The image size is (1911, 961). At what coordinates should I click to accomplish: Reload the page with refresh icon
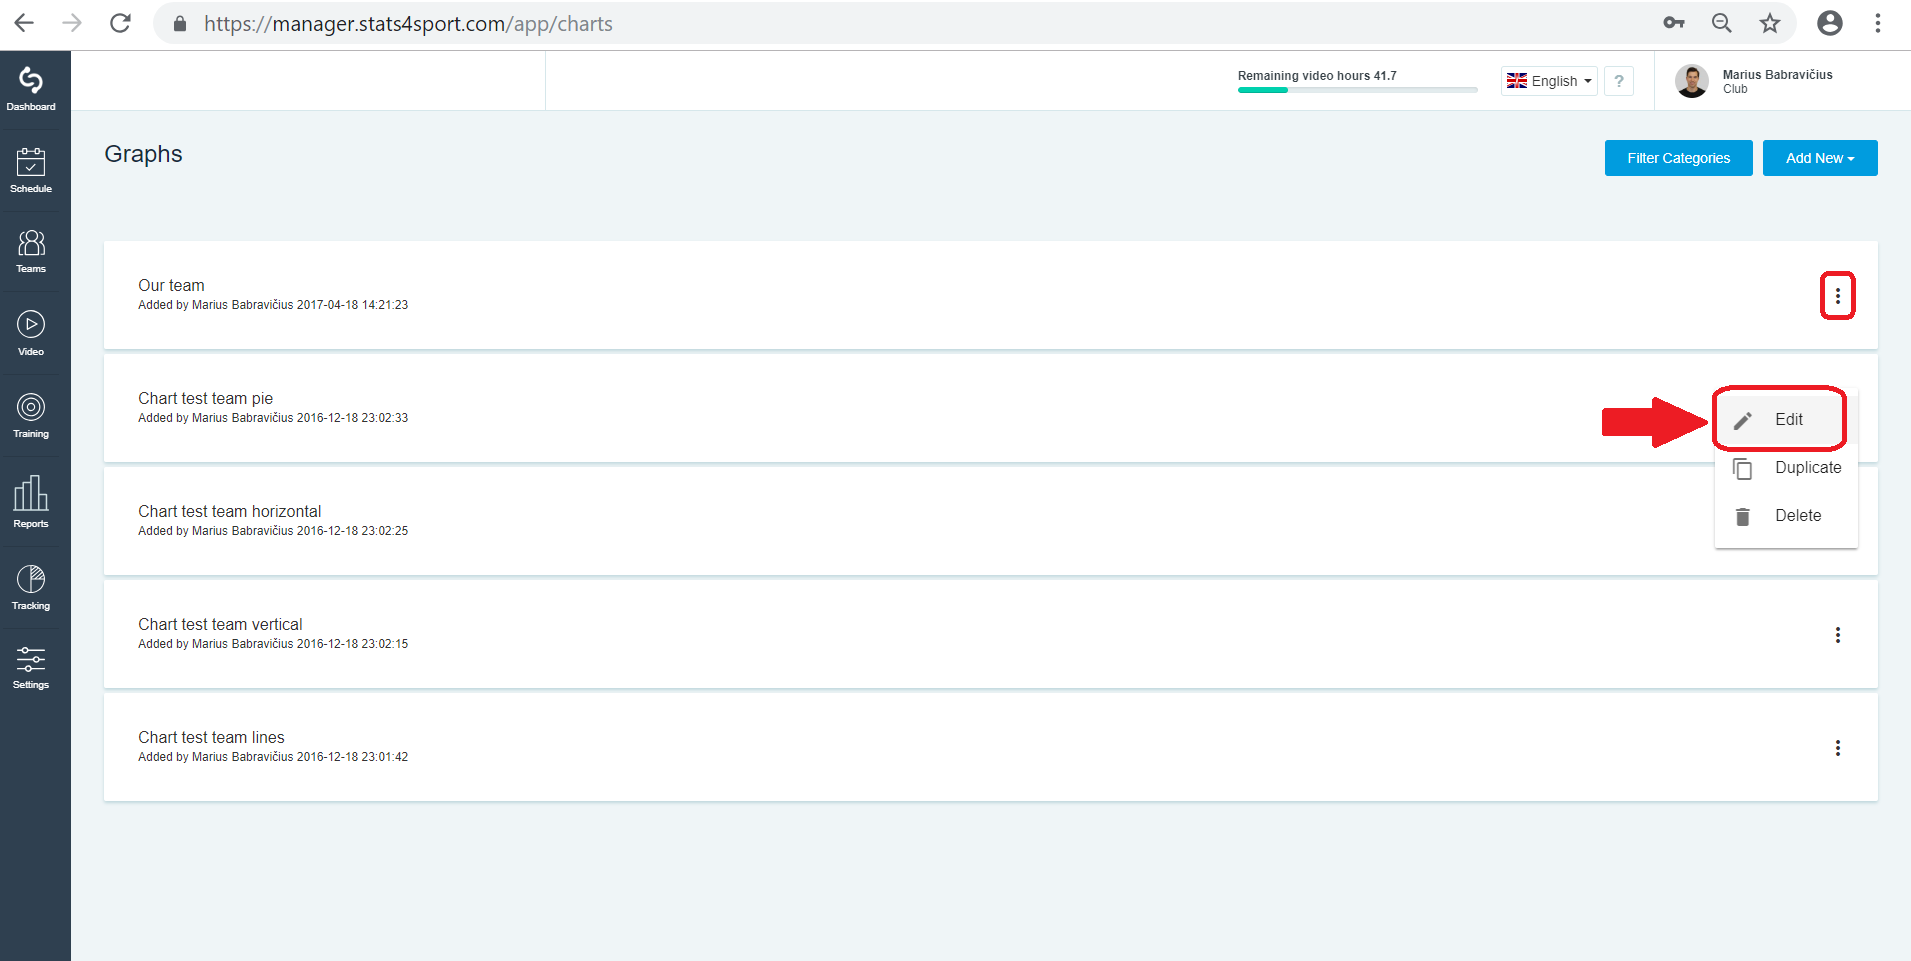[120, 23]
